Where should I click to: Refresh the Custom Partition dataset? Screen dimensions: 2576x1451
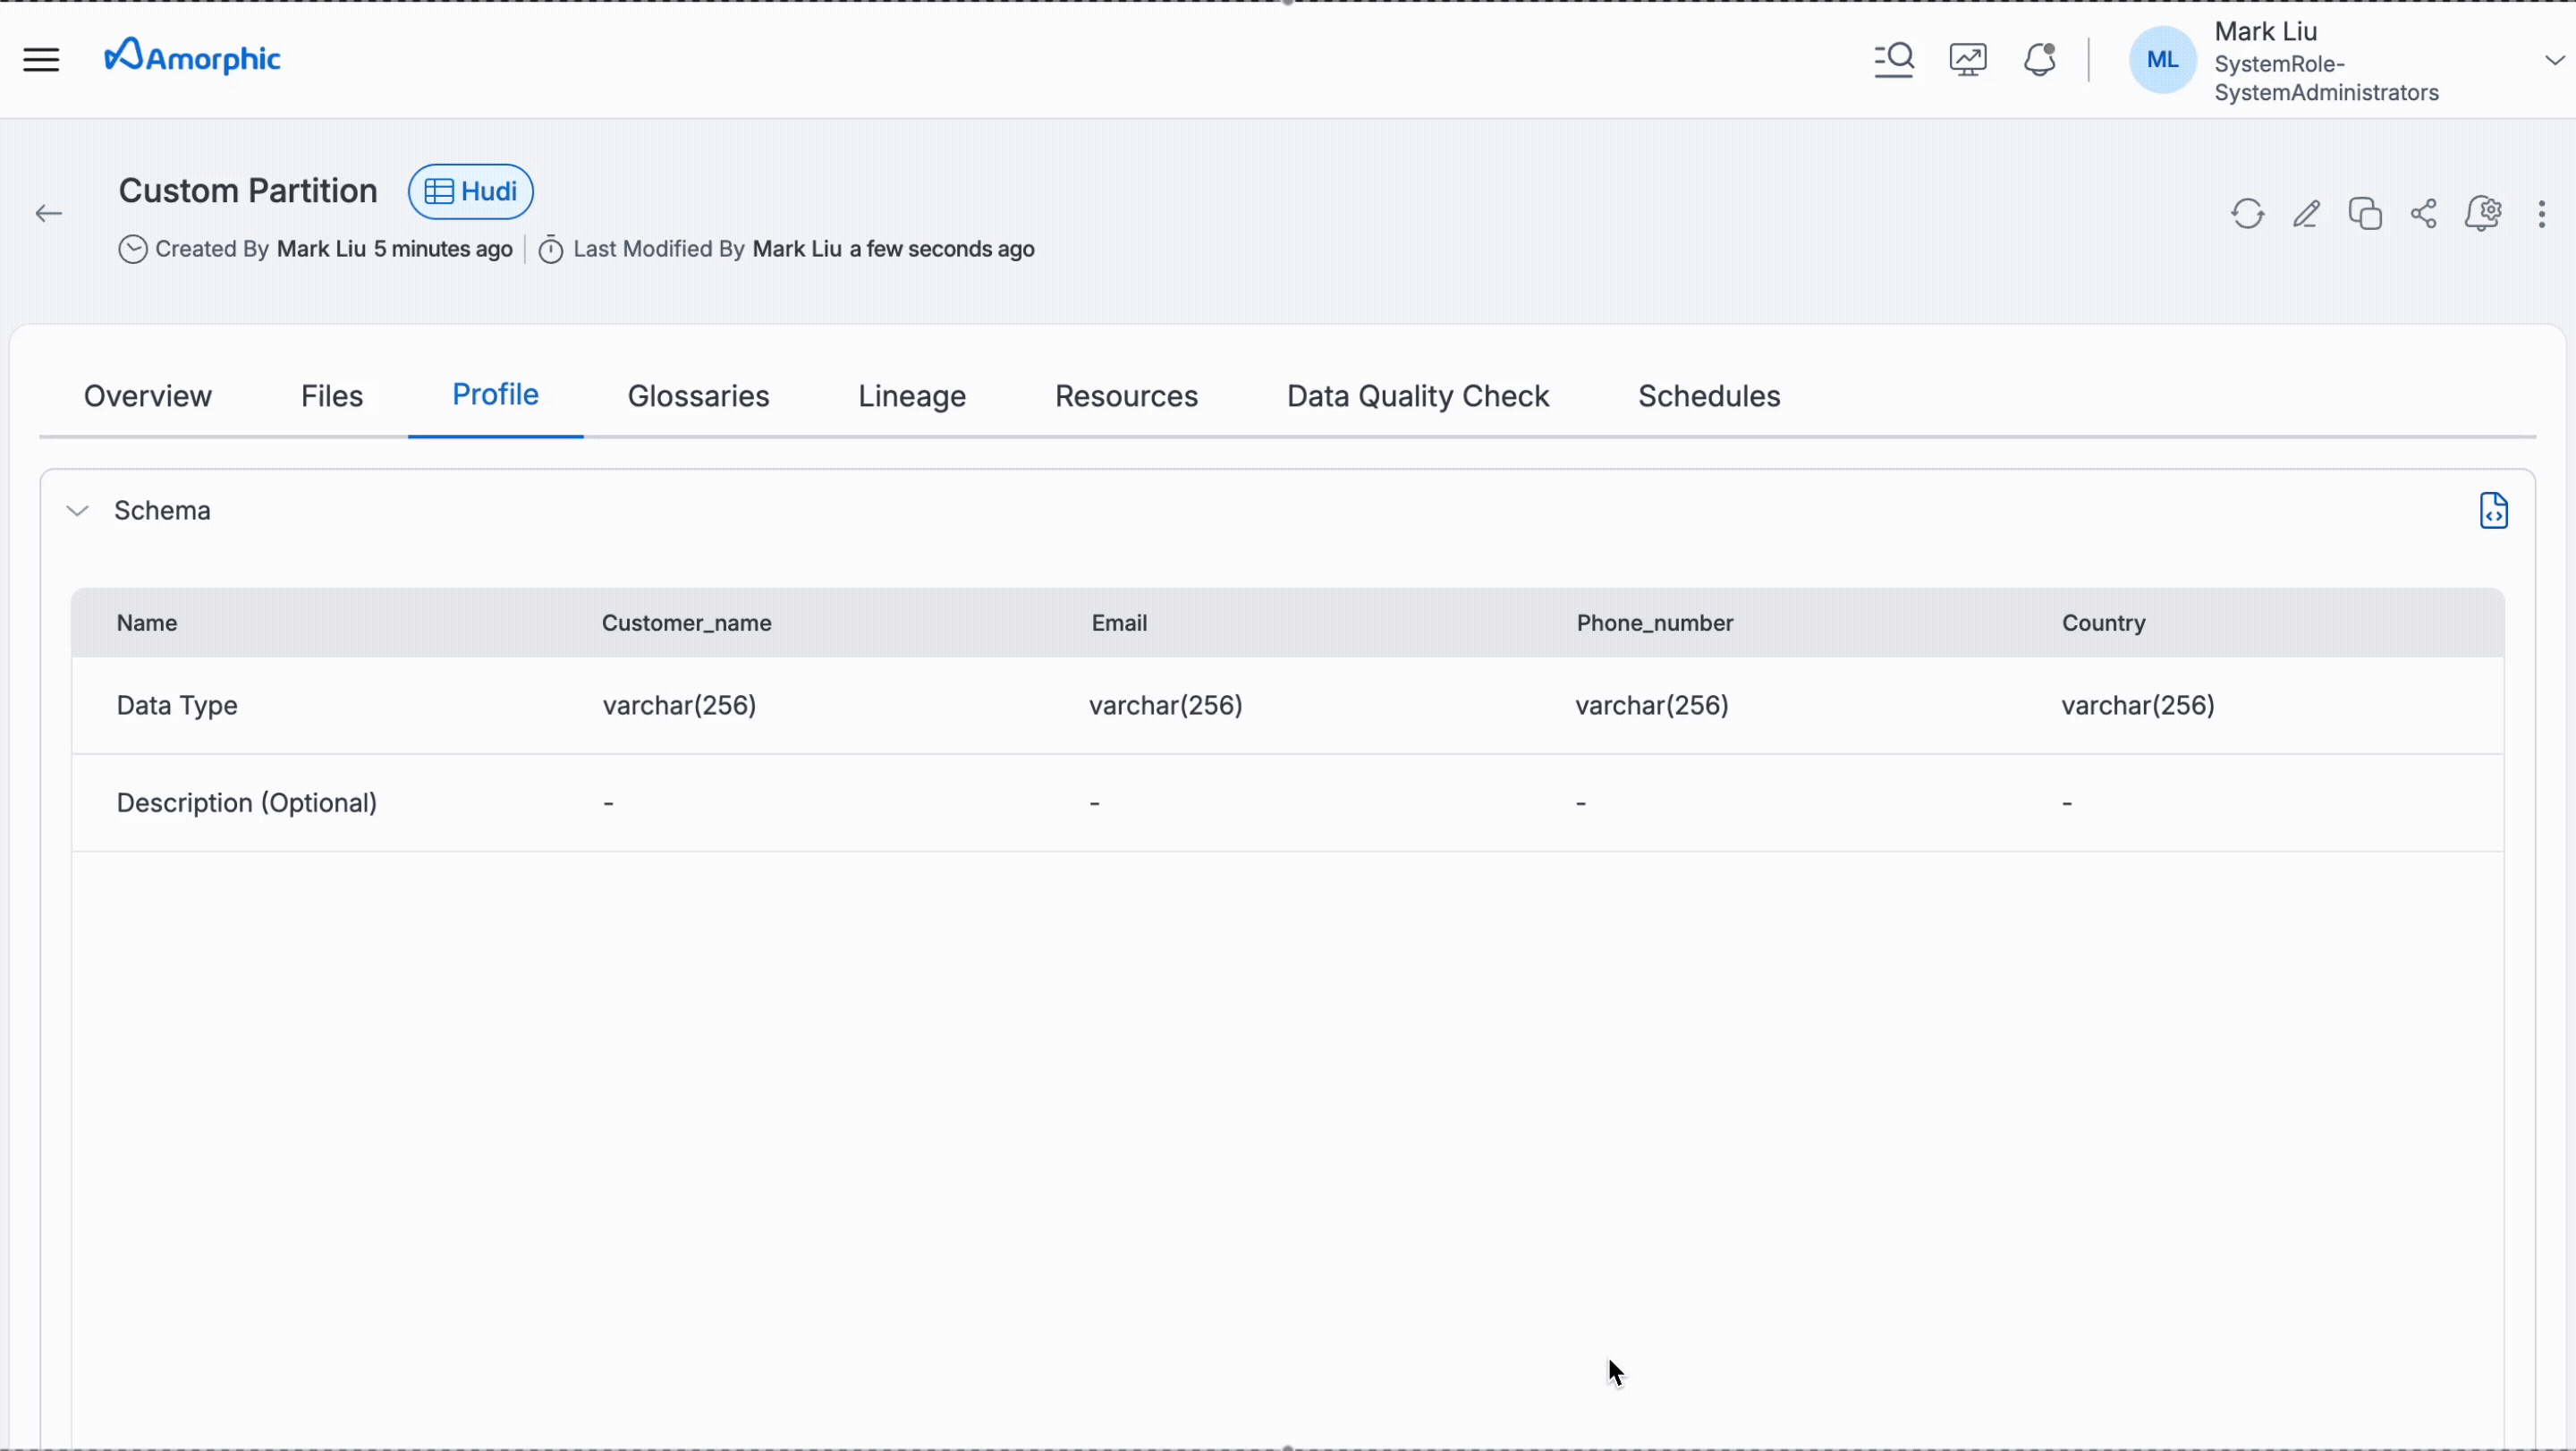tap(2248, 213)
